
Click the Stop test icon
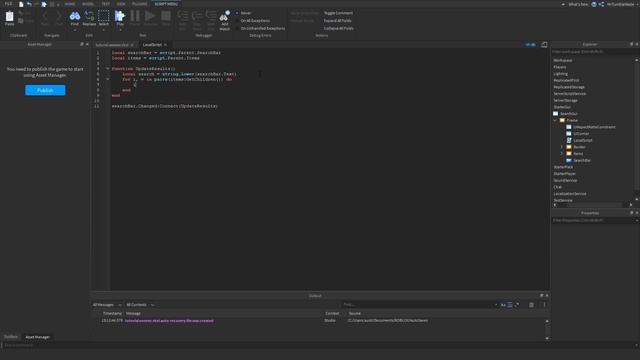click(166, 16)
